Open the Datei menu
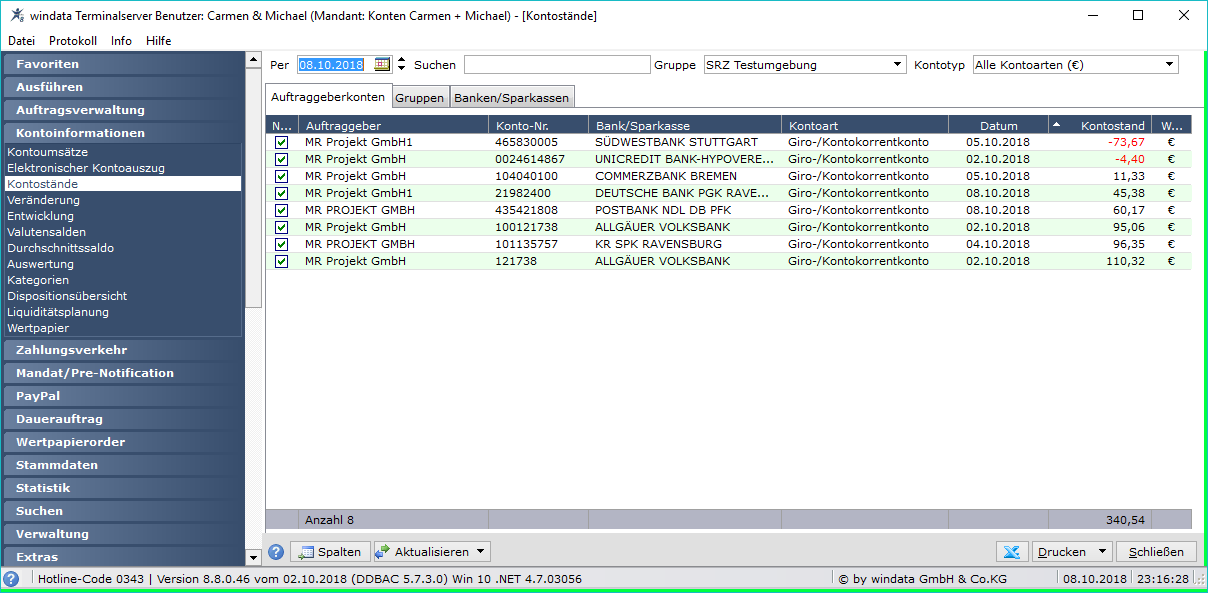Screen dimensions: 1208x593 click(21, 41)
